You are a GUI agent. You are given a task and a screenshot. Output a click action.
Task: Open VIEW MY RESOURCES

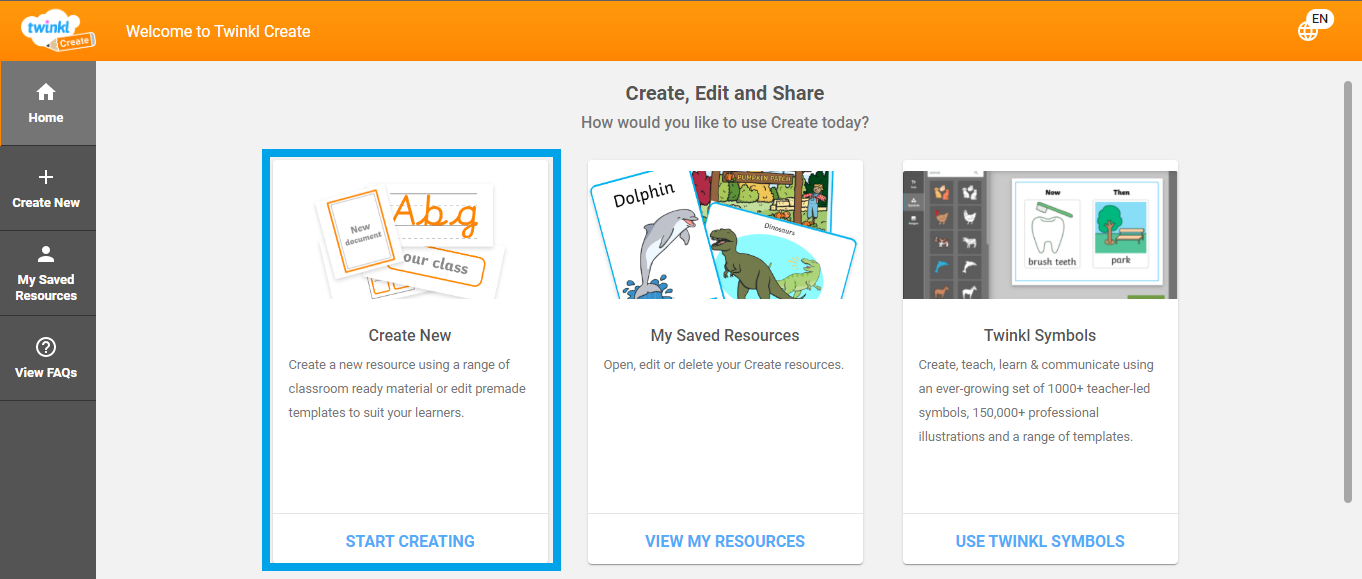tap(724, 540)
